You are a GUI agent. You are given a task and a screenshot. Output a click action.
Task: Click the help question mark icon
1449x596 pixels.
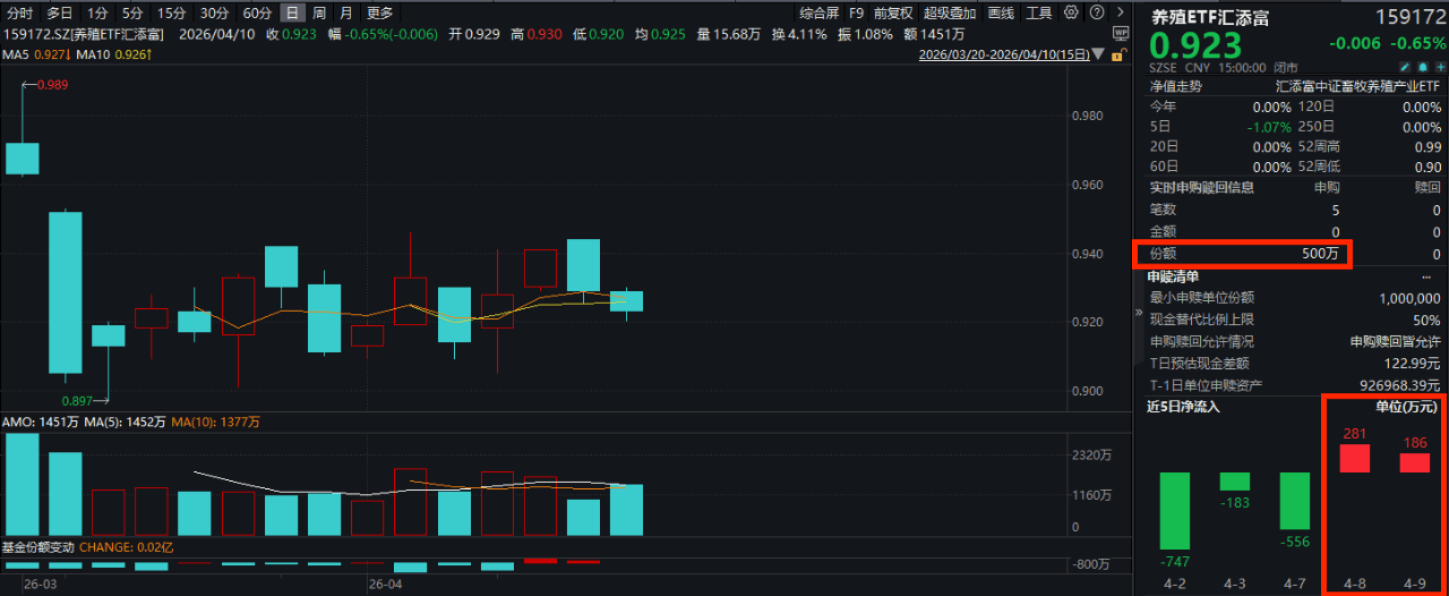click(1097, 12)
